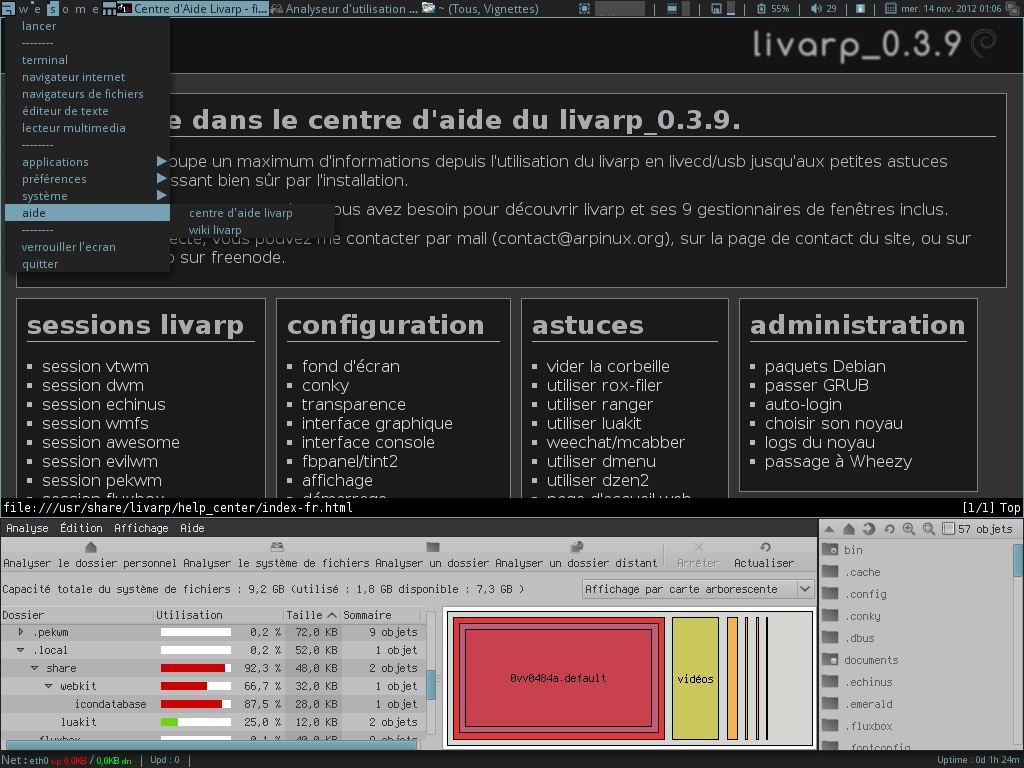The image size is (1024, 768).
Task: Open the documents folder icon
Action: point(830,660)
